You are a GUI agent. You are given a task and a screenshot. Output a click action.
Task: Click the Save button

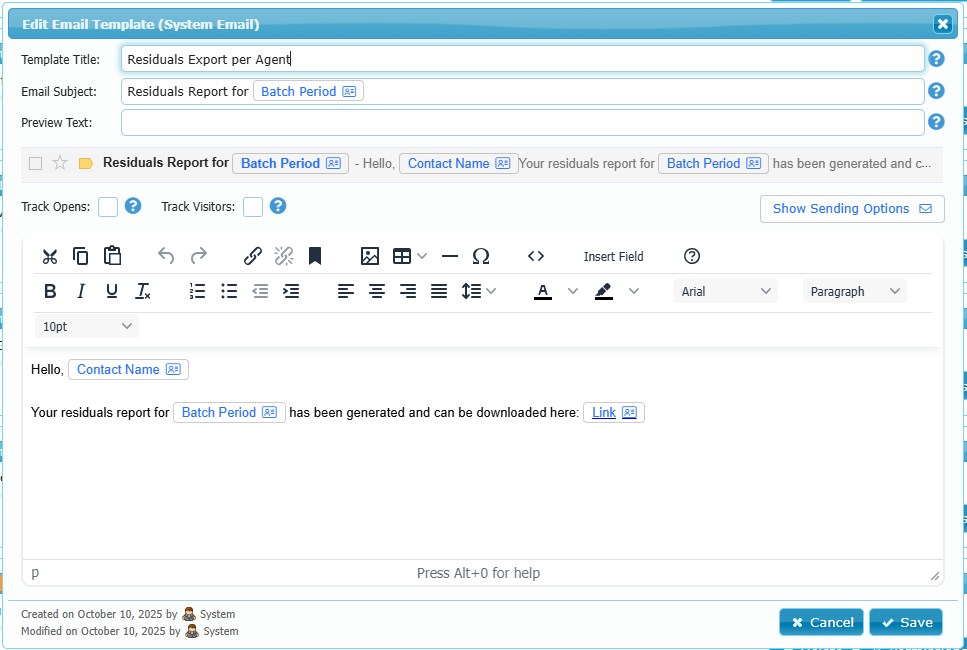click(906, 622)
